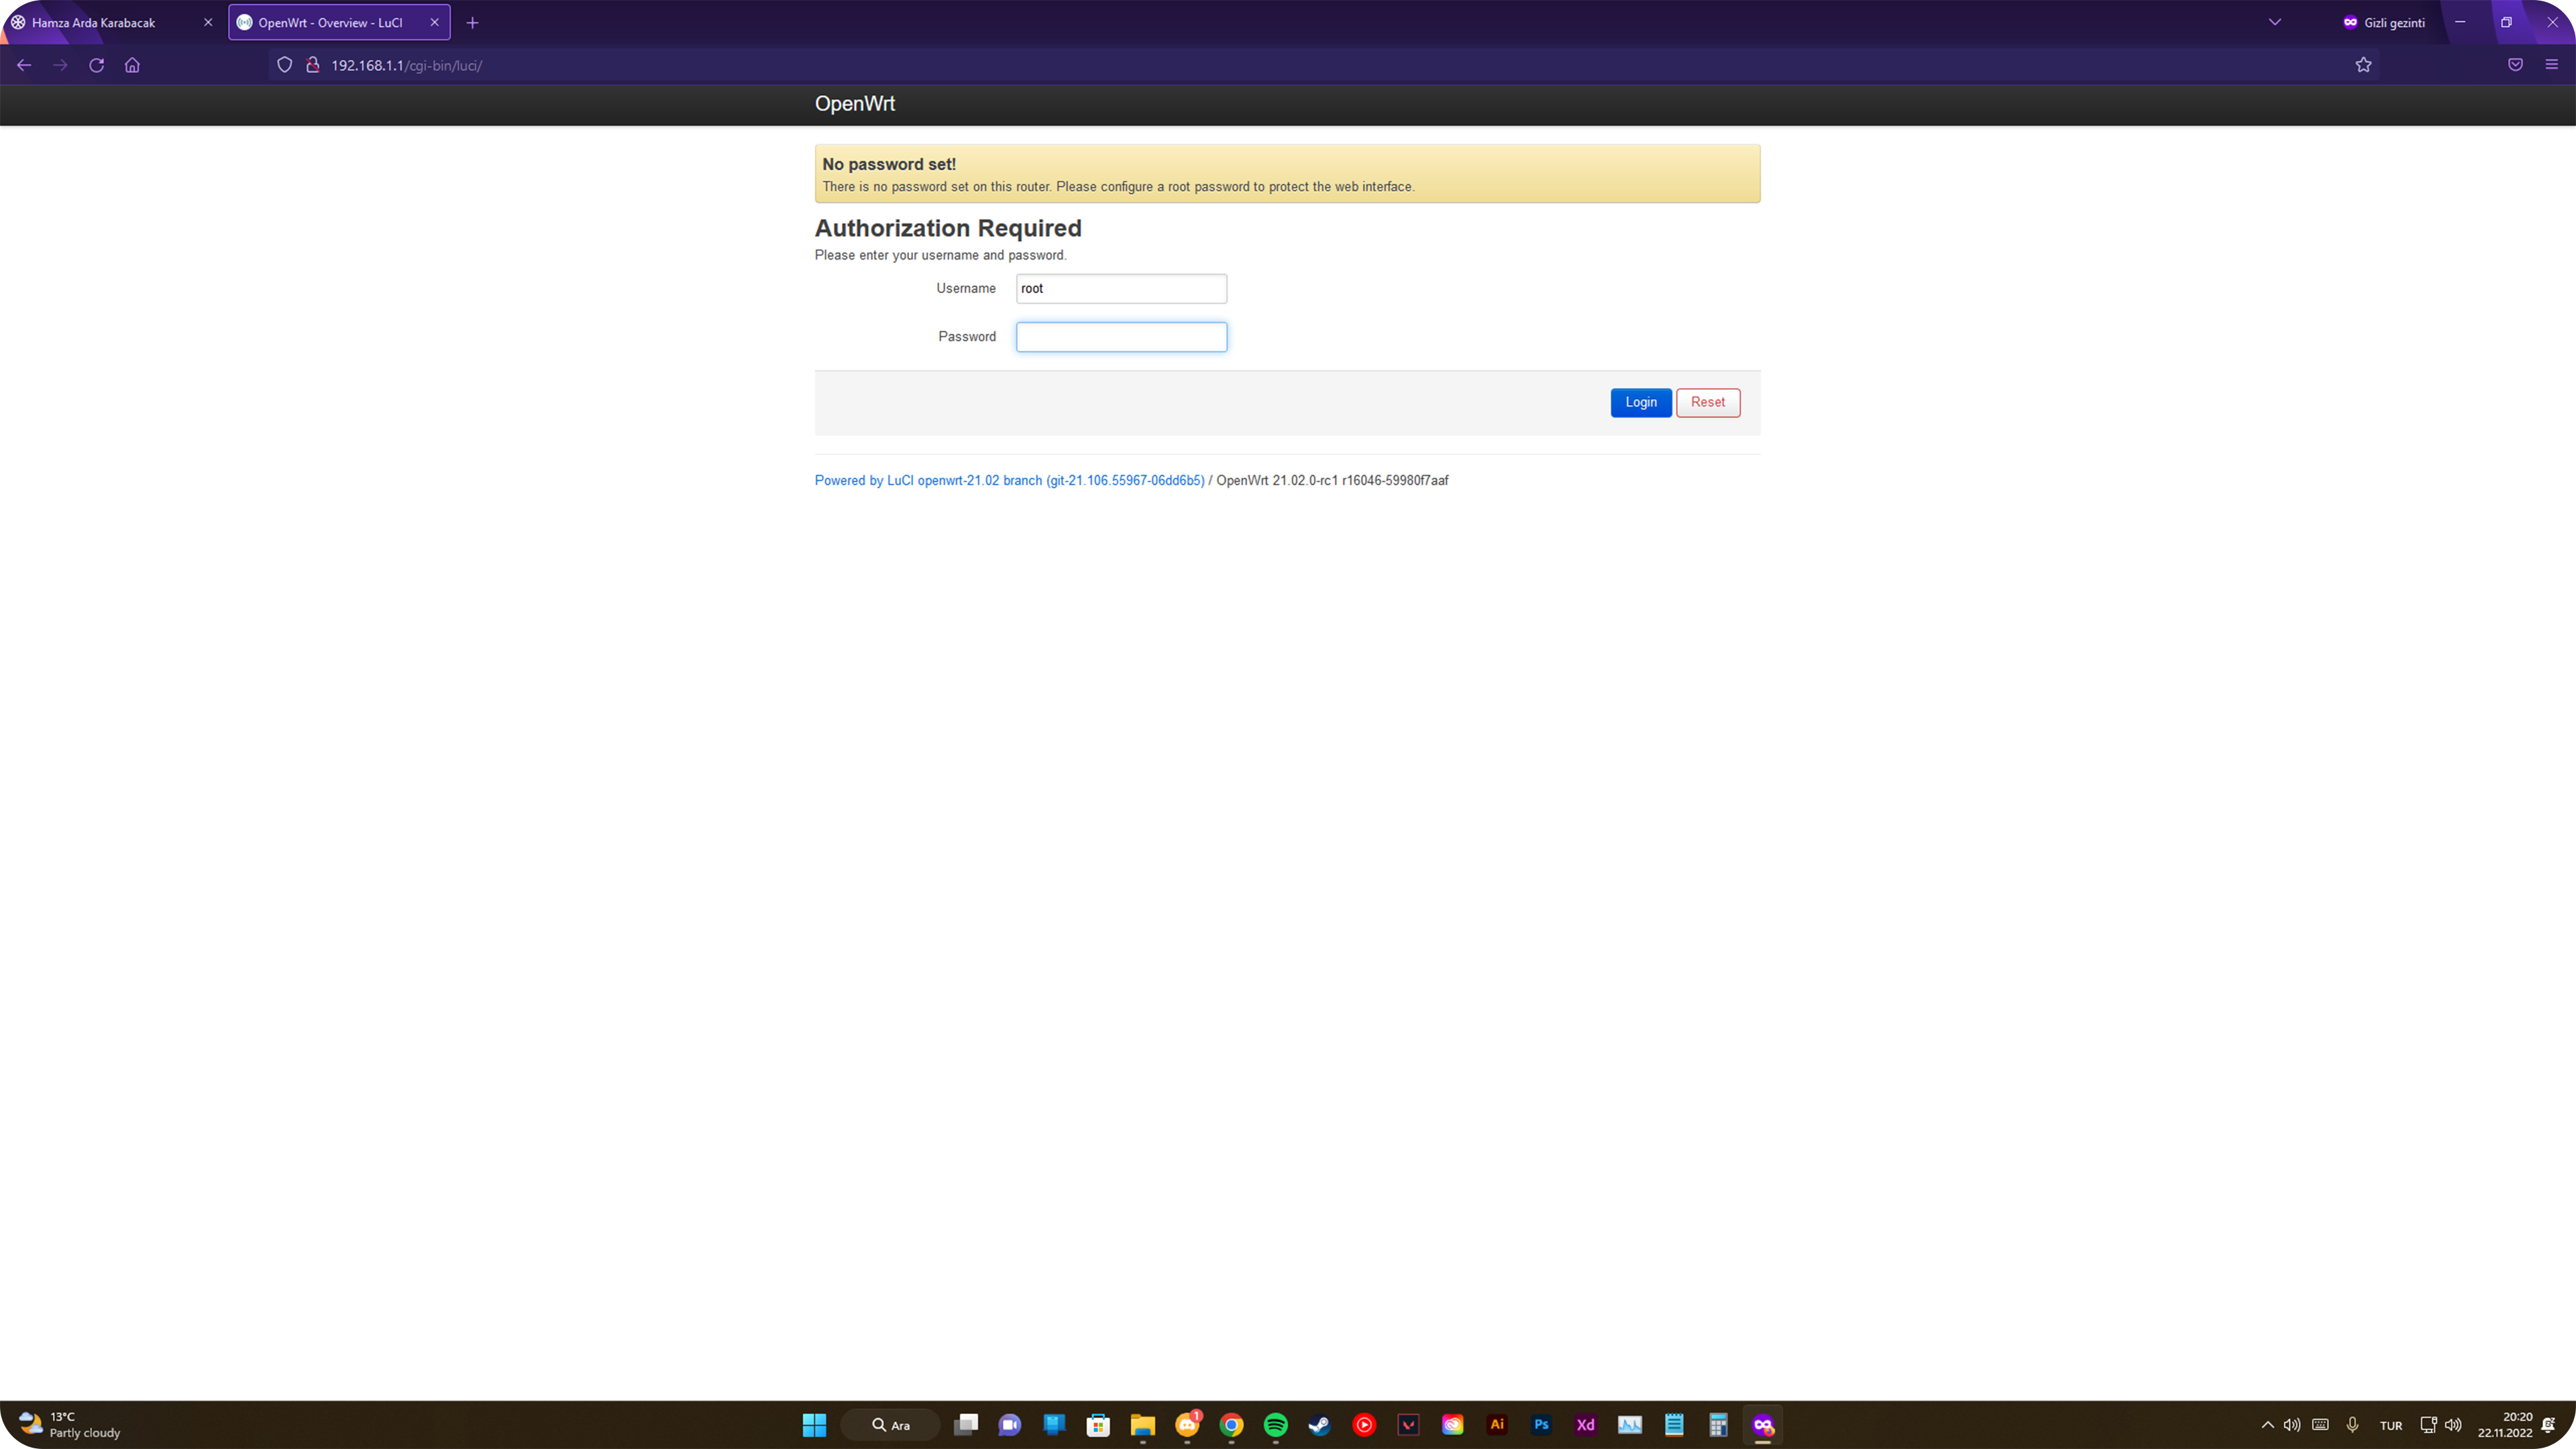Open a new tab with plus button
The image size is (2576, 1449).
click(x=472, y=22)
